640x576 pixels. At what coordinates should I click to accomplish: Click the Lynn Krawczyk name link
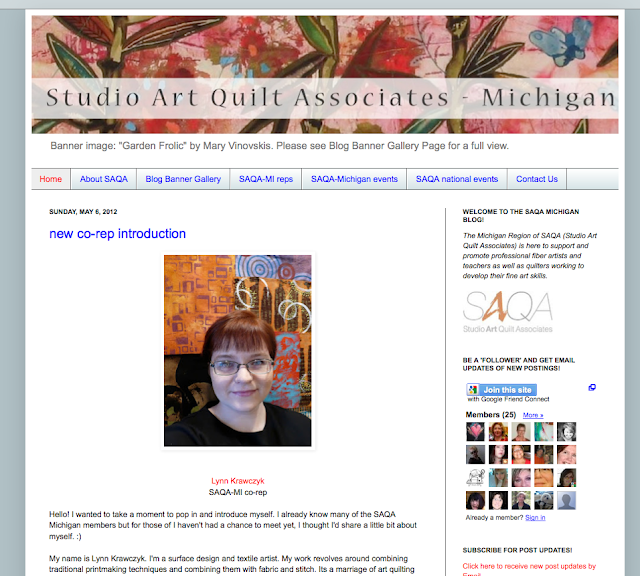click(238, 481)
